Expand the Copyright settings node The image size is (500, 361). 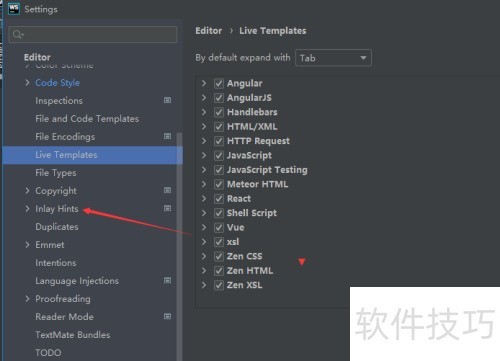(x=27, y=190)
